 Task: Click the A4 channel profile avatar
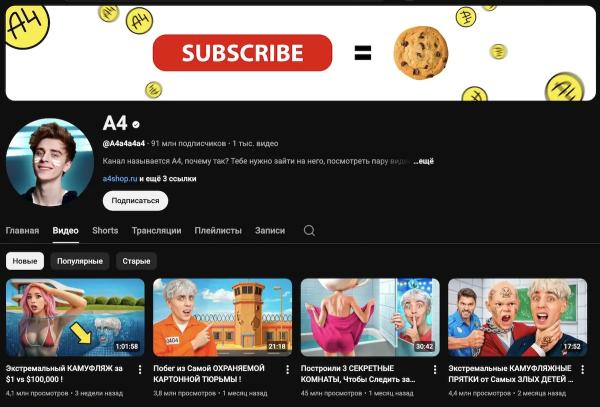[49, 162]
